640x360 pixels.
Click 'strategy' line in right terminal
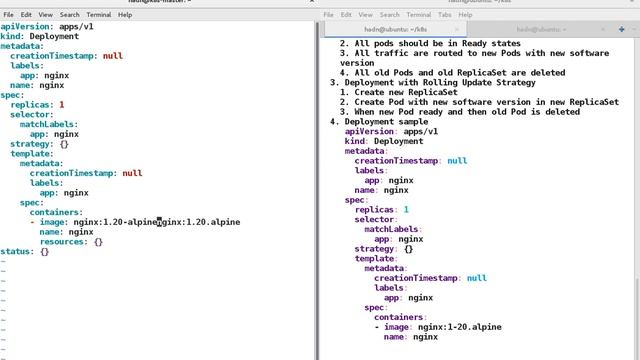384,249
